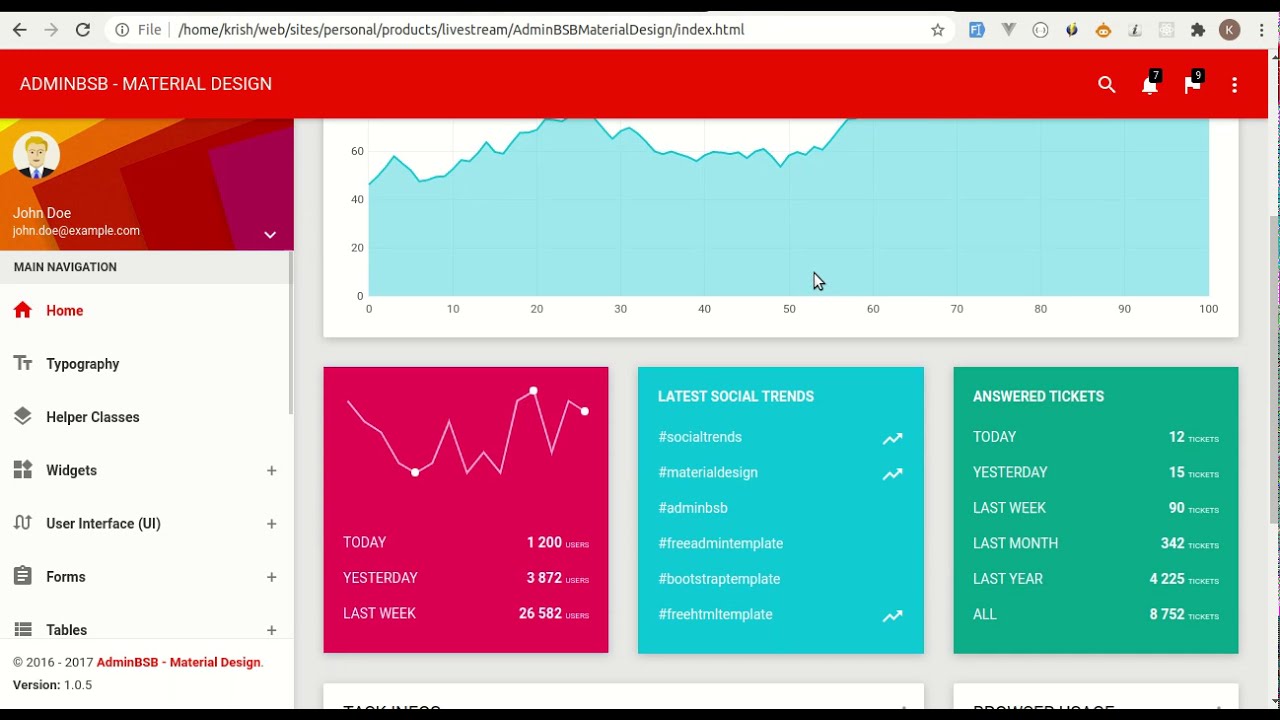Go back with the browser back arrow

click(x=19, y=30)
